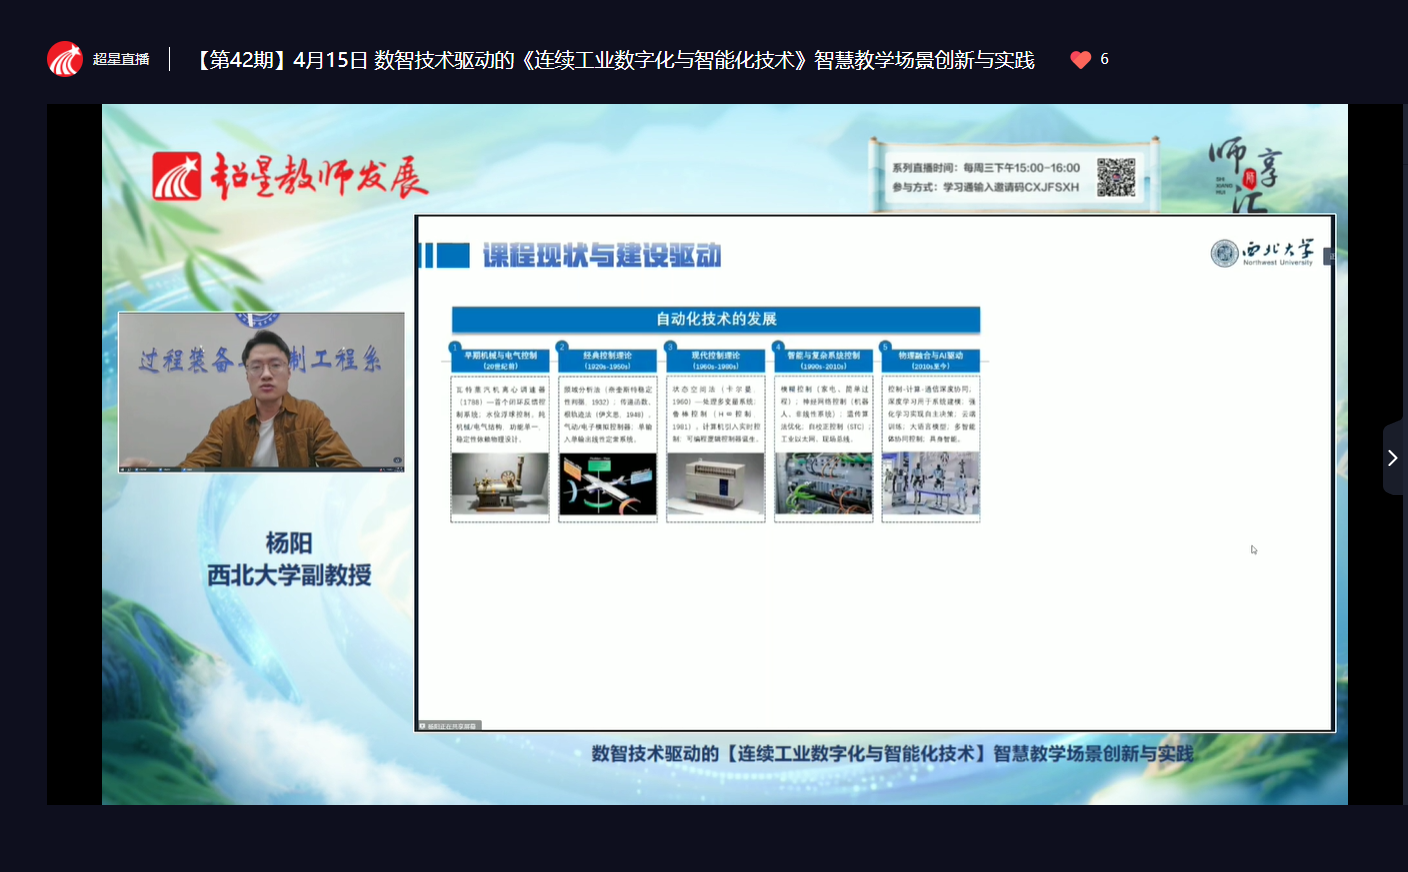Expand the right side panel with the chevron arrow
The image size is (1408, 872).
[1392, 458]
